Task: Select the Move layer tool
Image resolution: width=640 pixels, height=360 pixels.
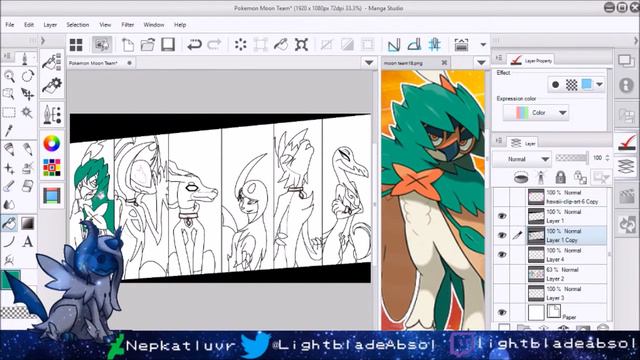Action: pyautogui.click(x=27, y=94)
